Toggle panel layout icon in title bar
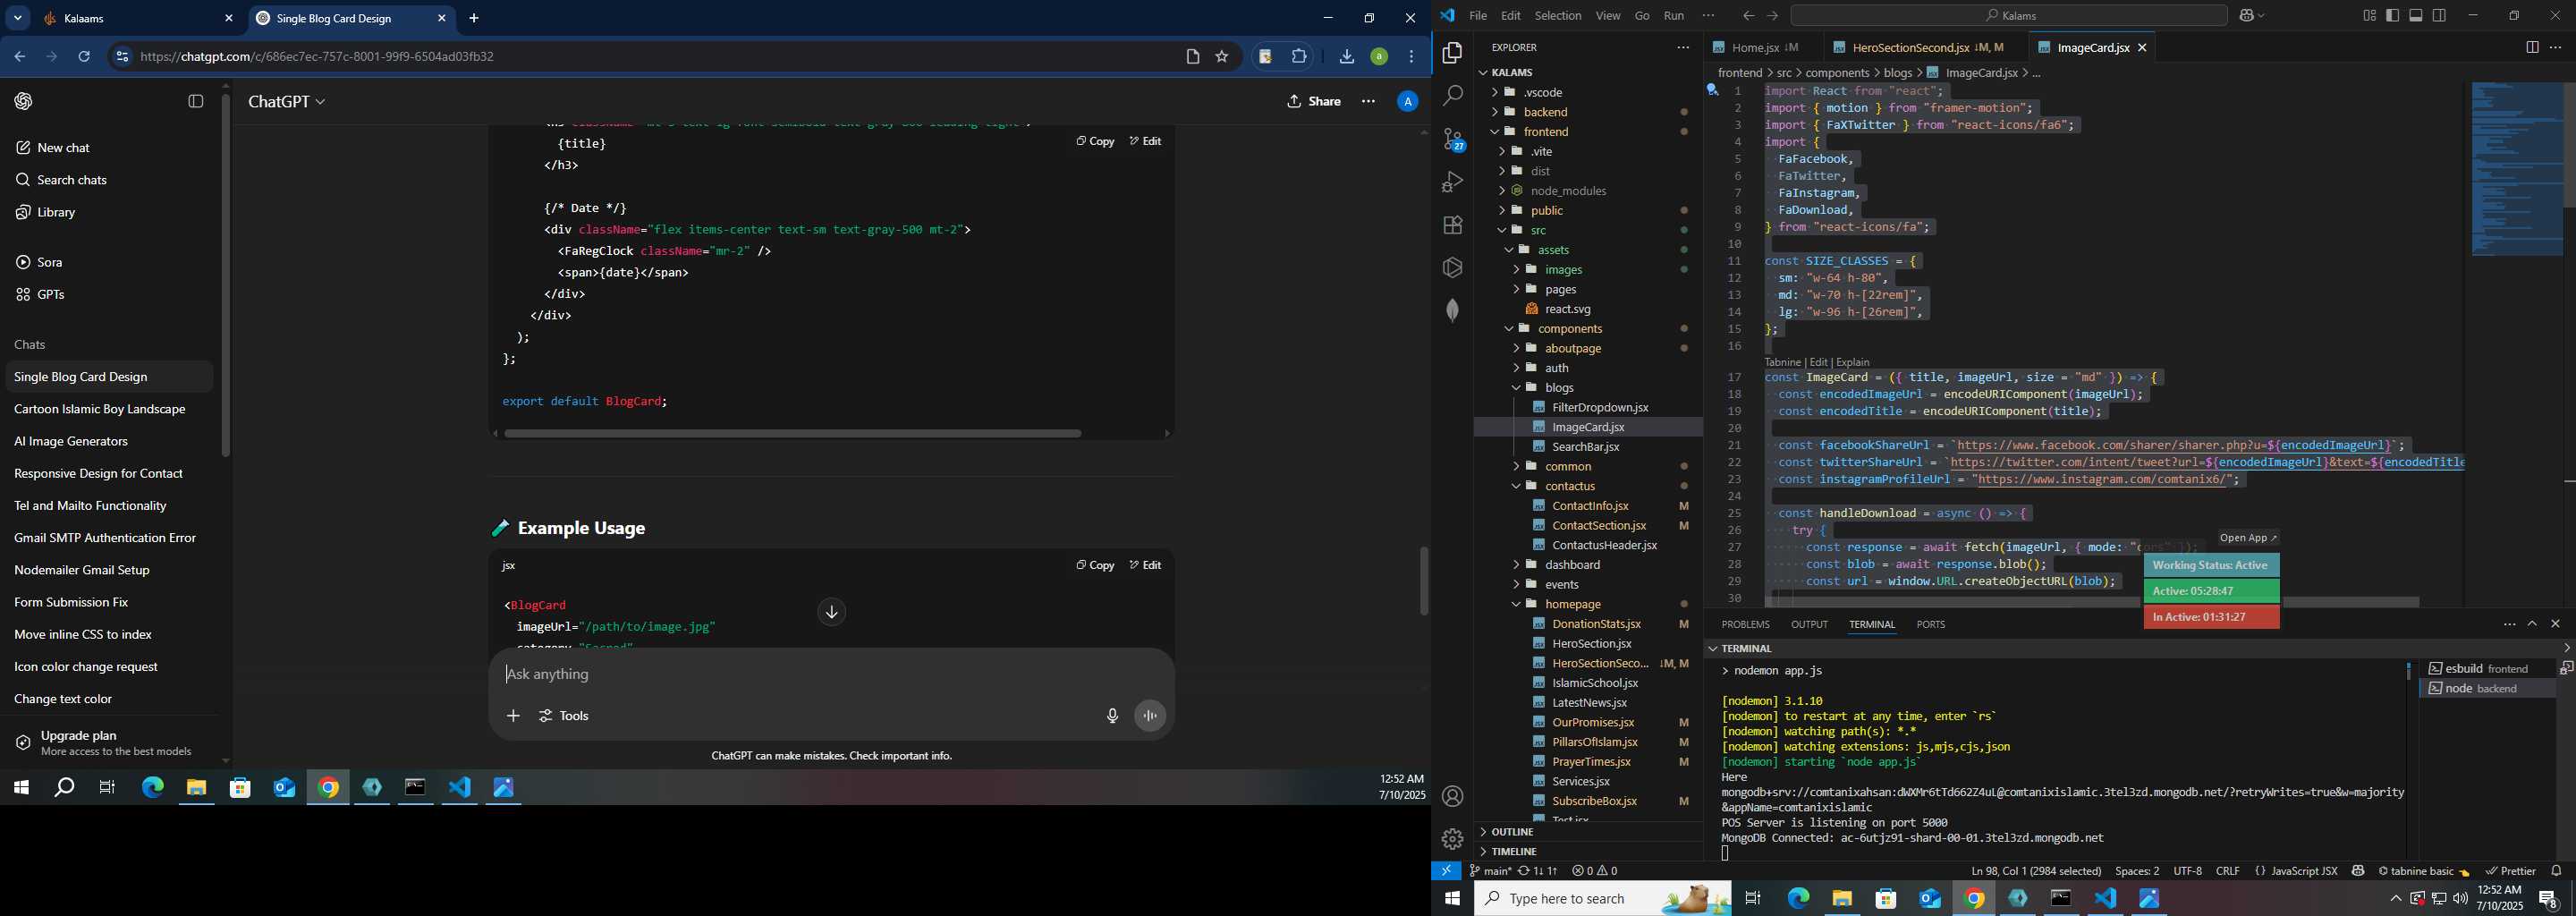 pyautogui.click(x=2416, y=15)
